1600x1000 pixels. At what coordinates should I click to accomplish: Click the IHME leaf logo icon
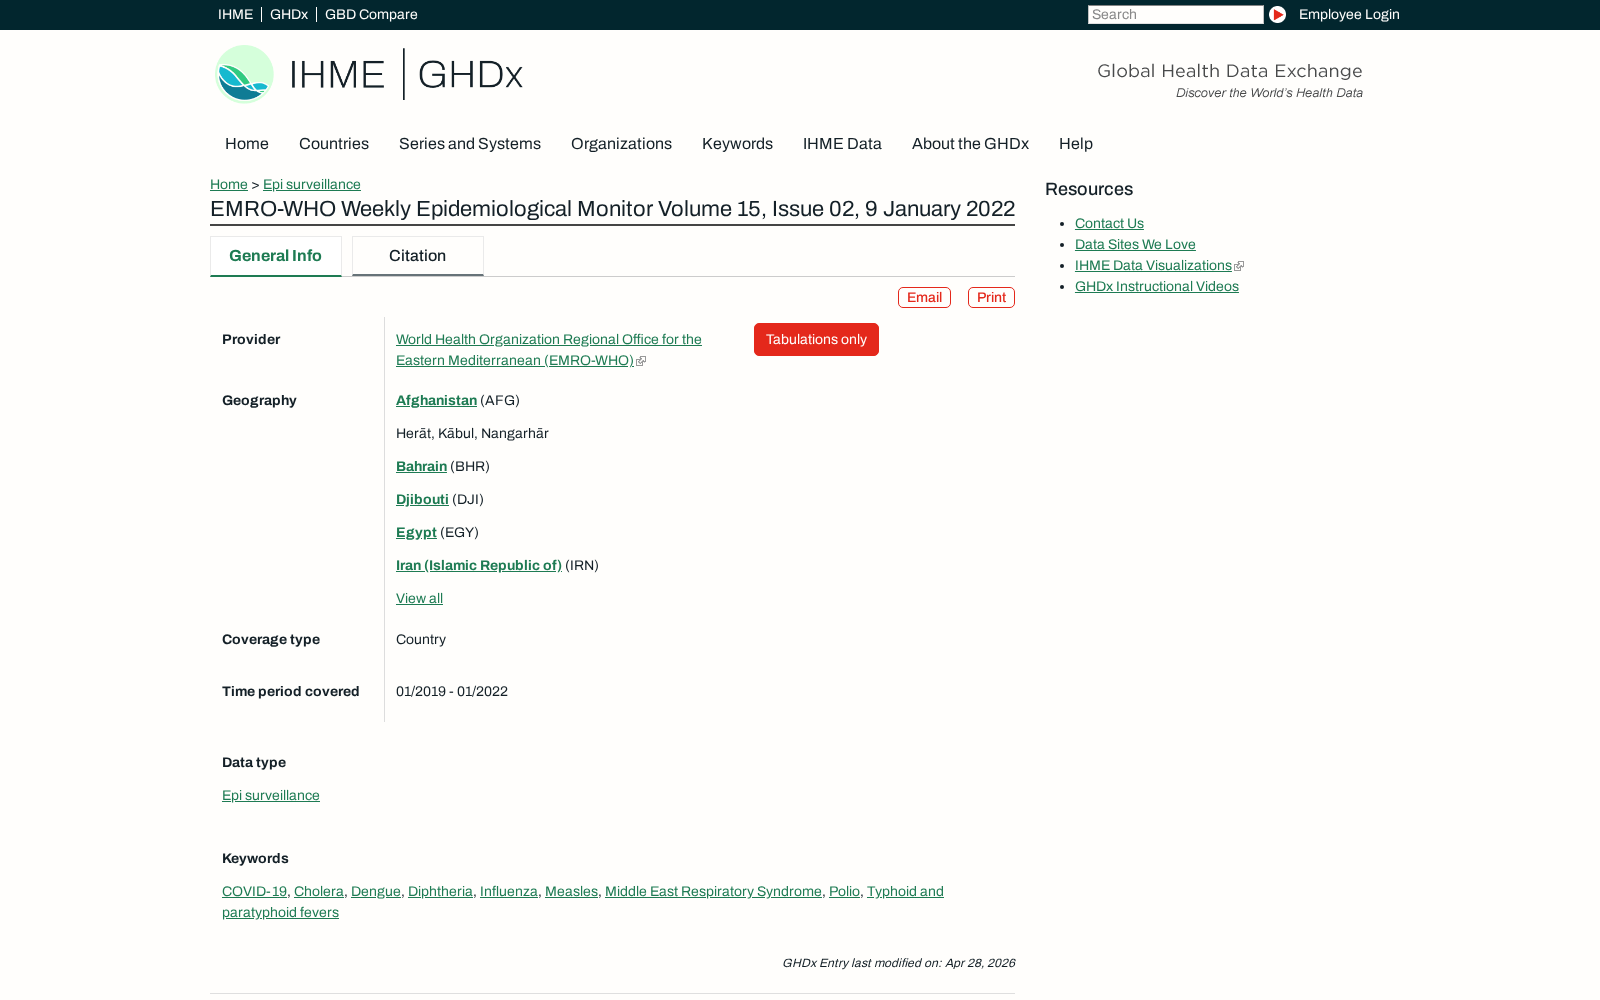(244, 74)
